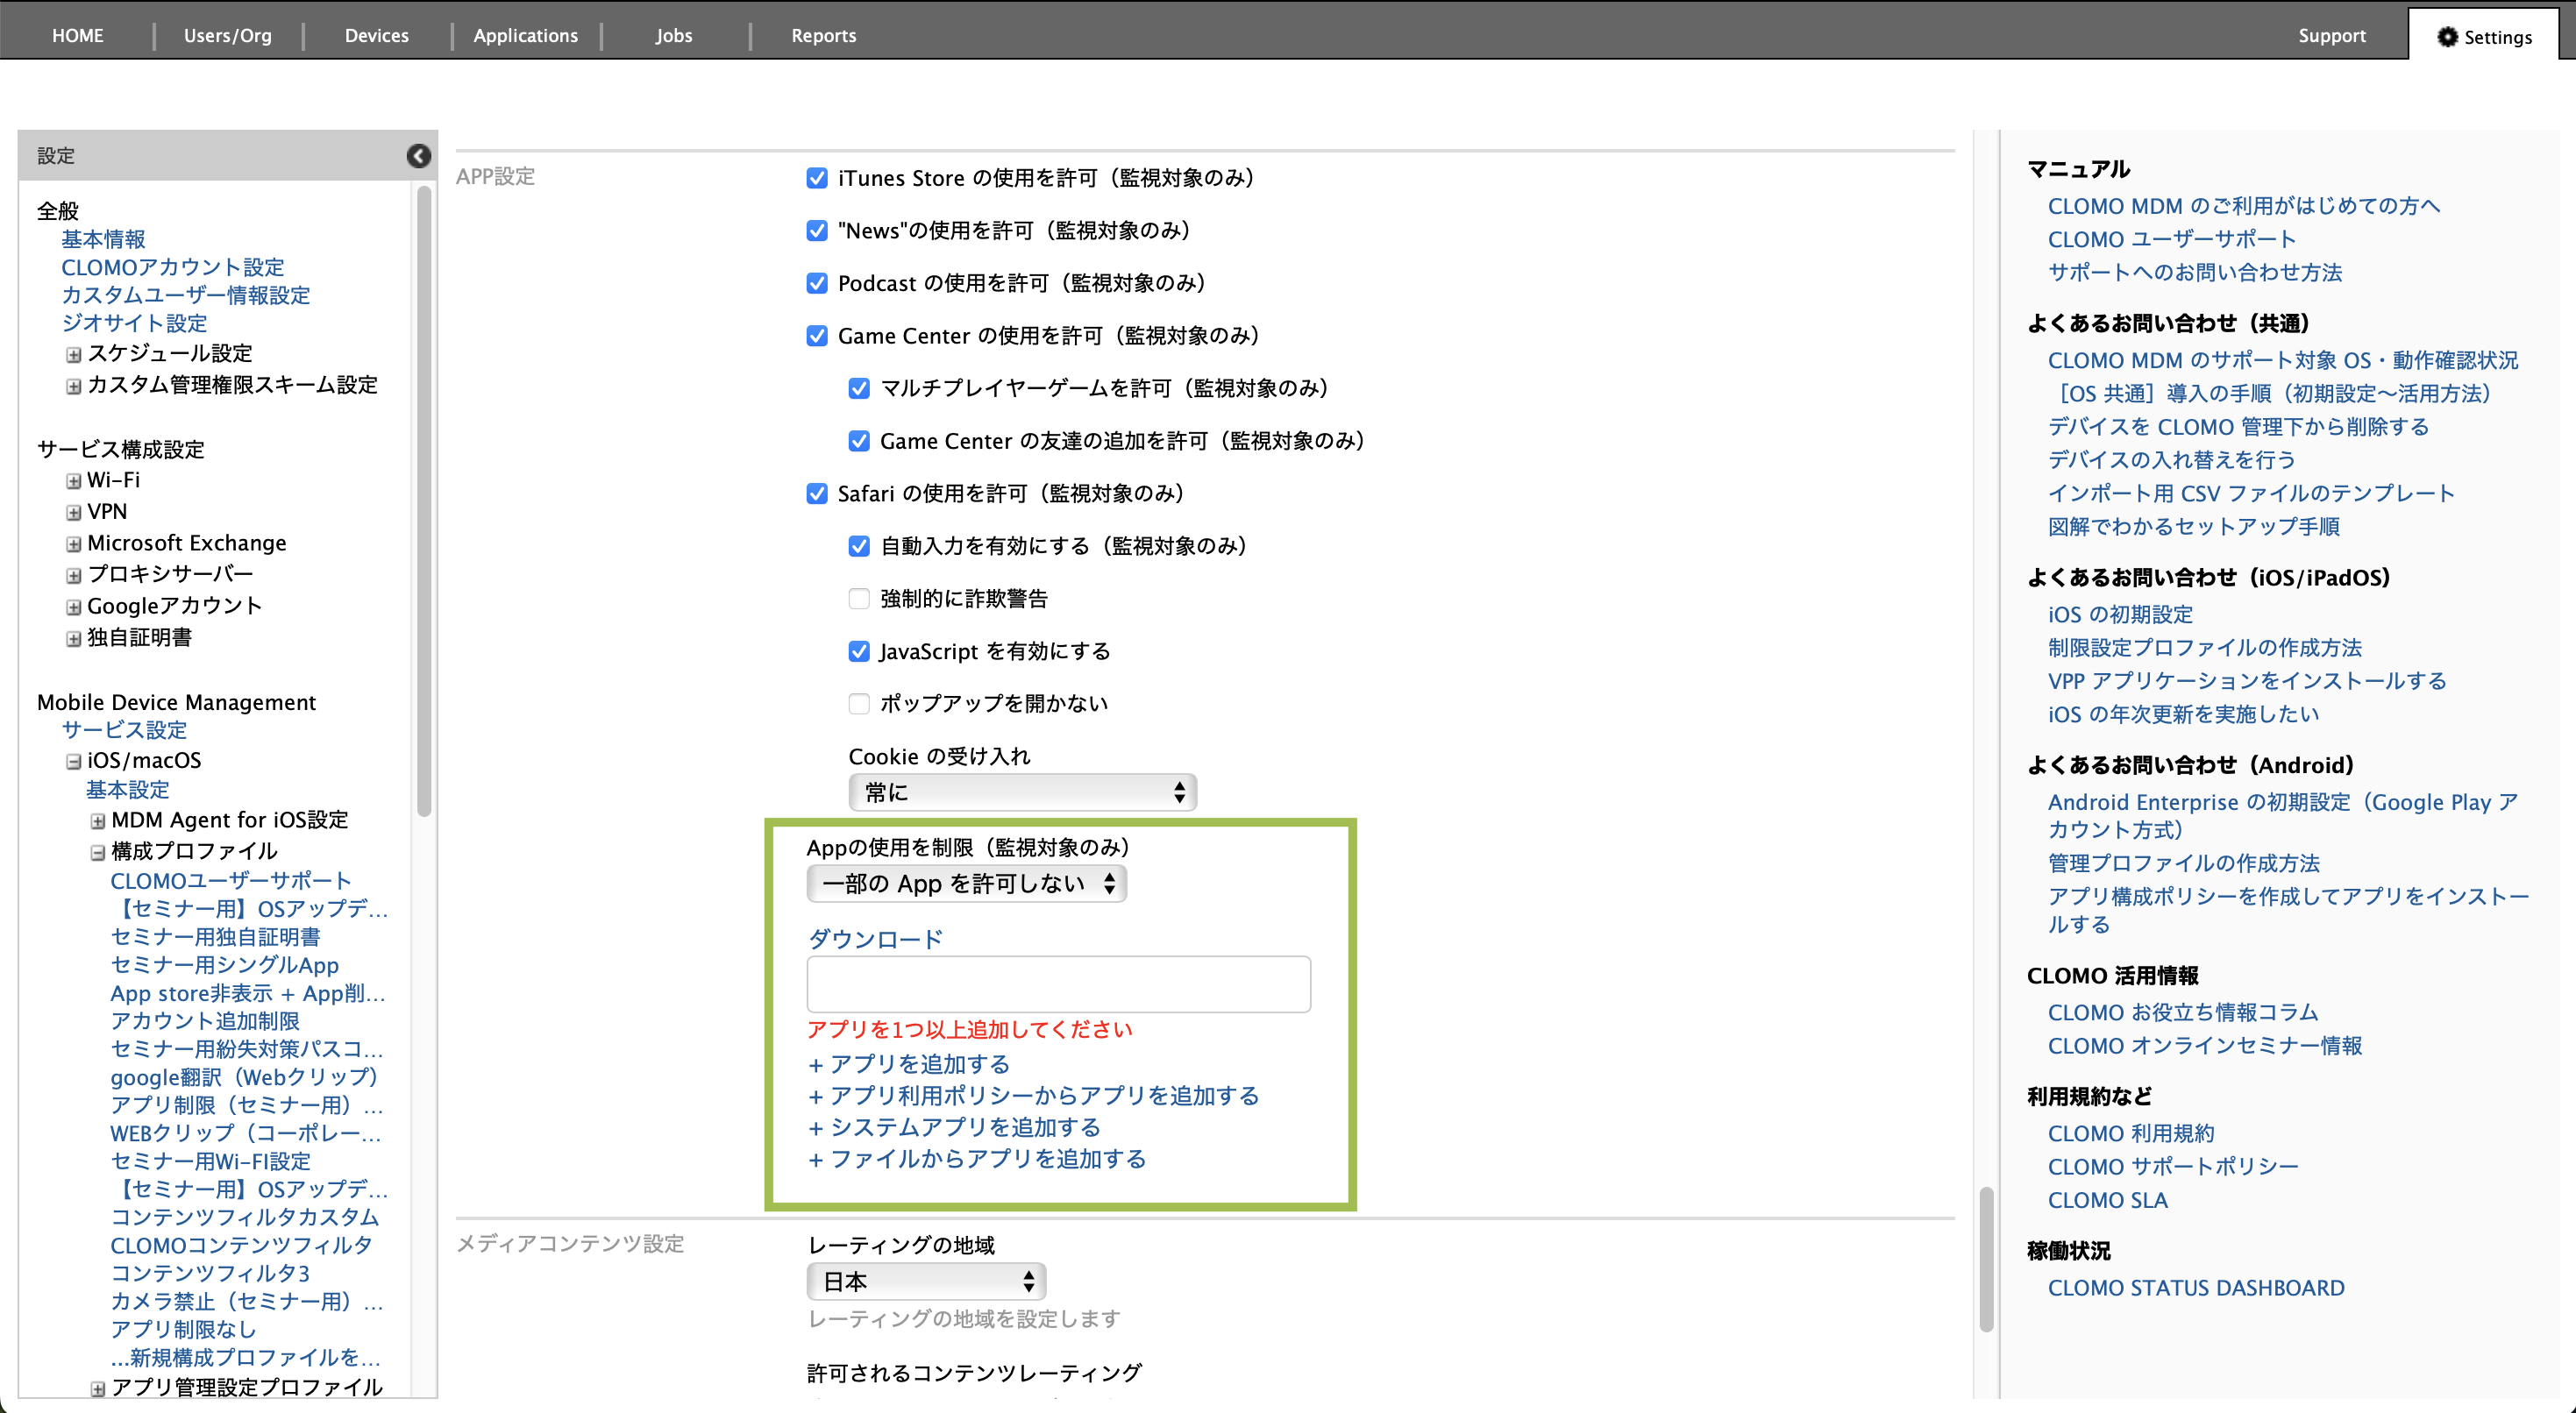2576x1413 pixels.
Task: Go to the Applications menu tab
Action: [x=525, y=36]
